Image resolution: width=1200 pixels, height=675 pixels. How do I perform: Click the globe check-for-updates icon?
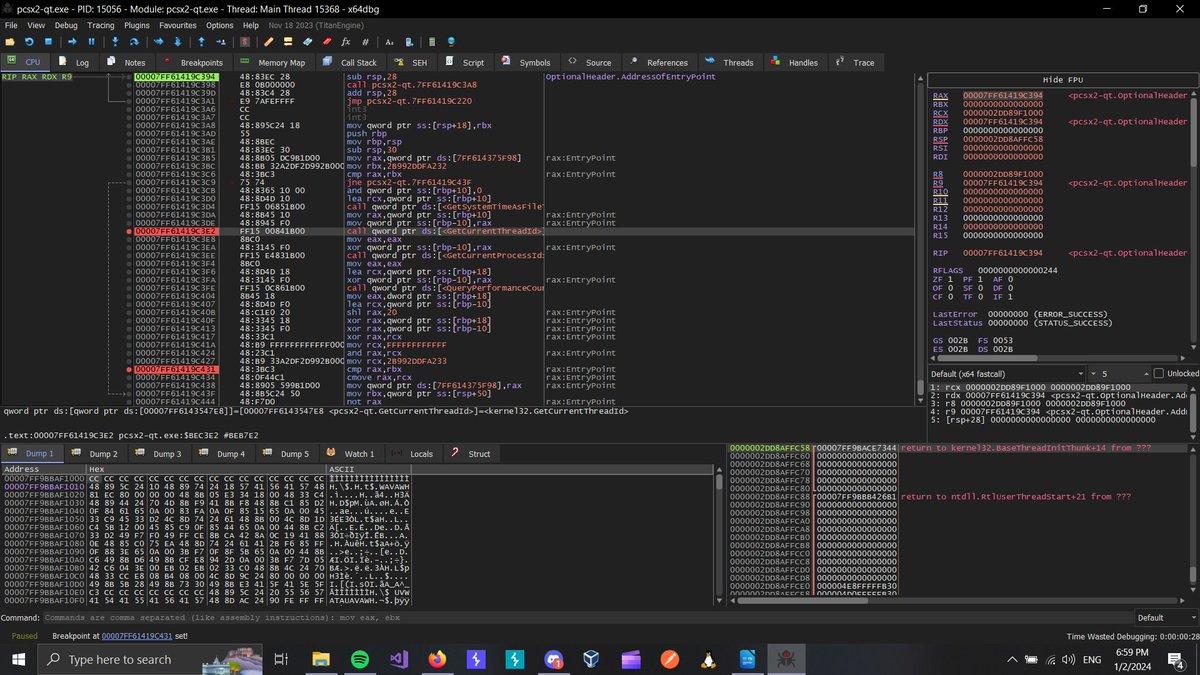(451, 42)
